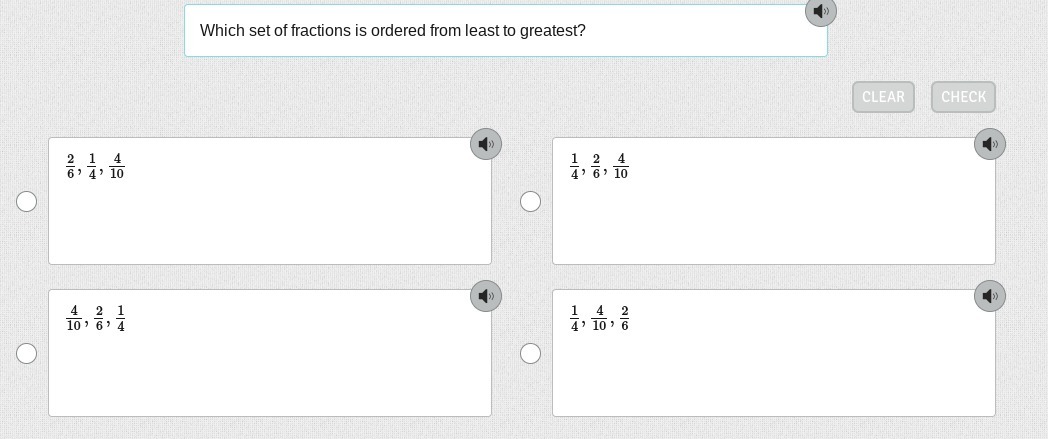Screen dimensions: 1048x439
Task: Play audio for answer 2/6, 1/4, 4/10
Action: click(x=486, y=144)
